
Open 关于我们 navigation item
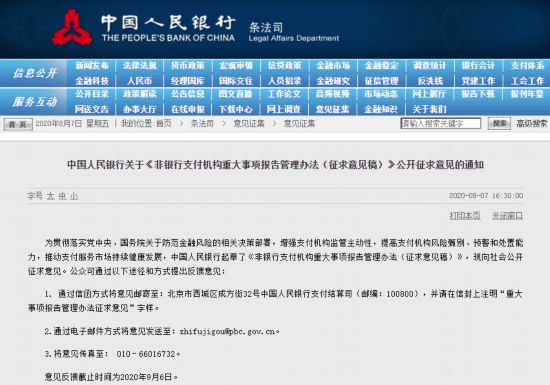[429, 109]
